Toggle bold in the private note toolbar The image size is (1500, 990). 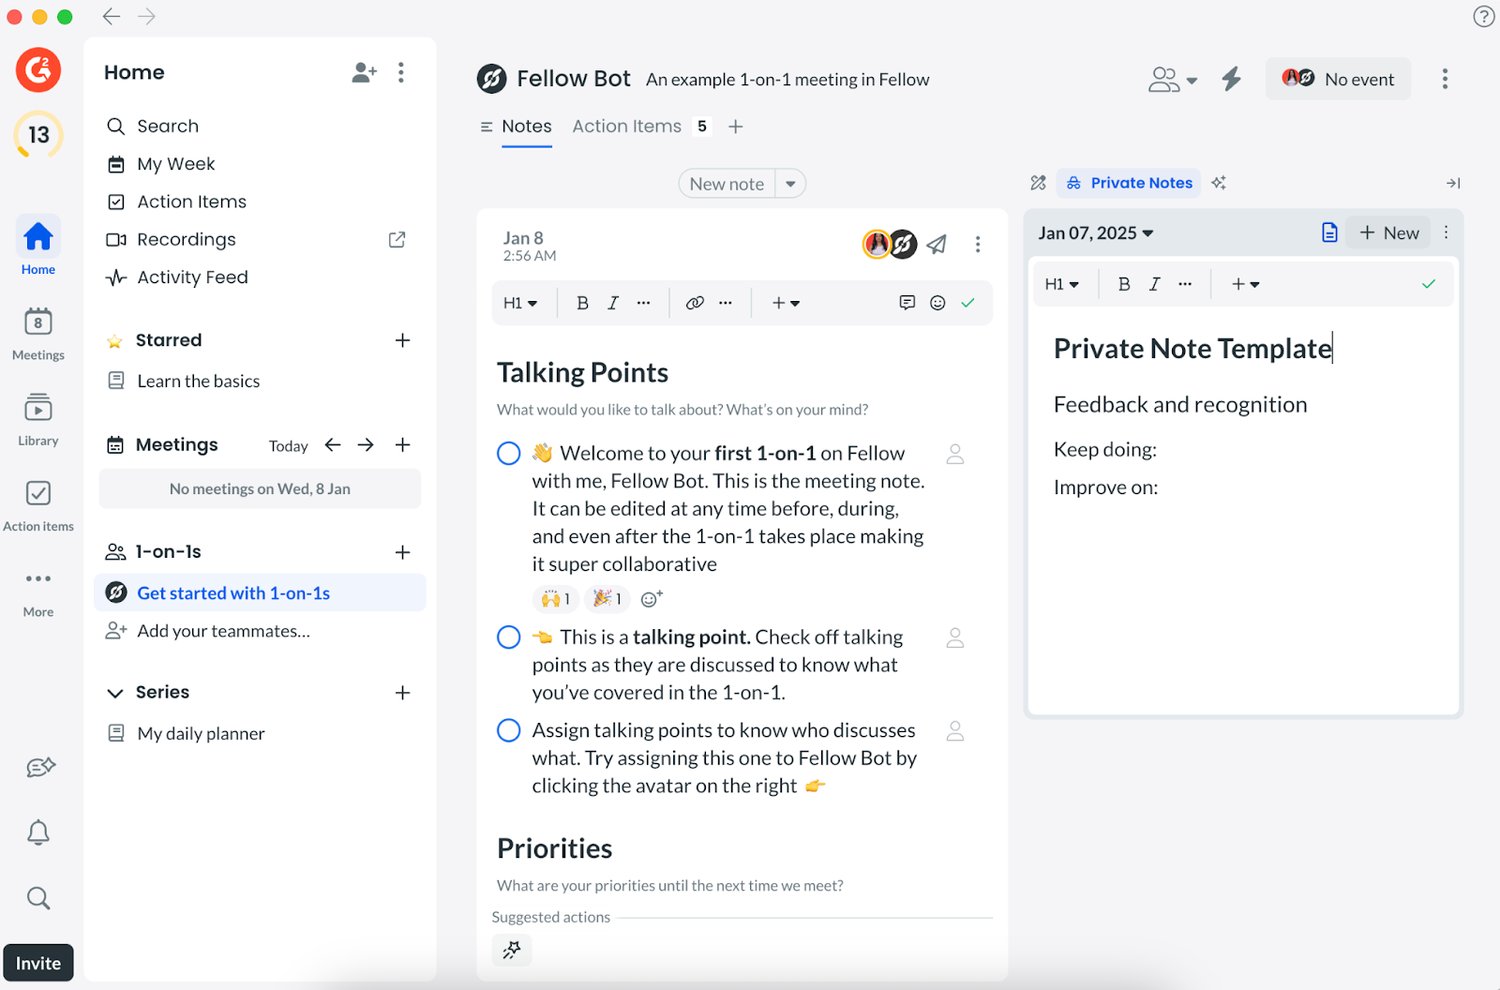[1124, 284]
